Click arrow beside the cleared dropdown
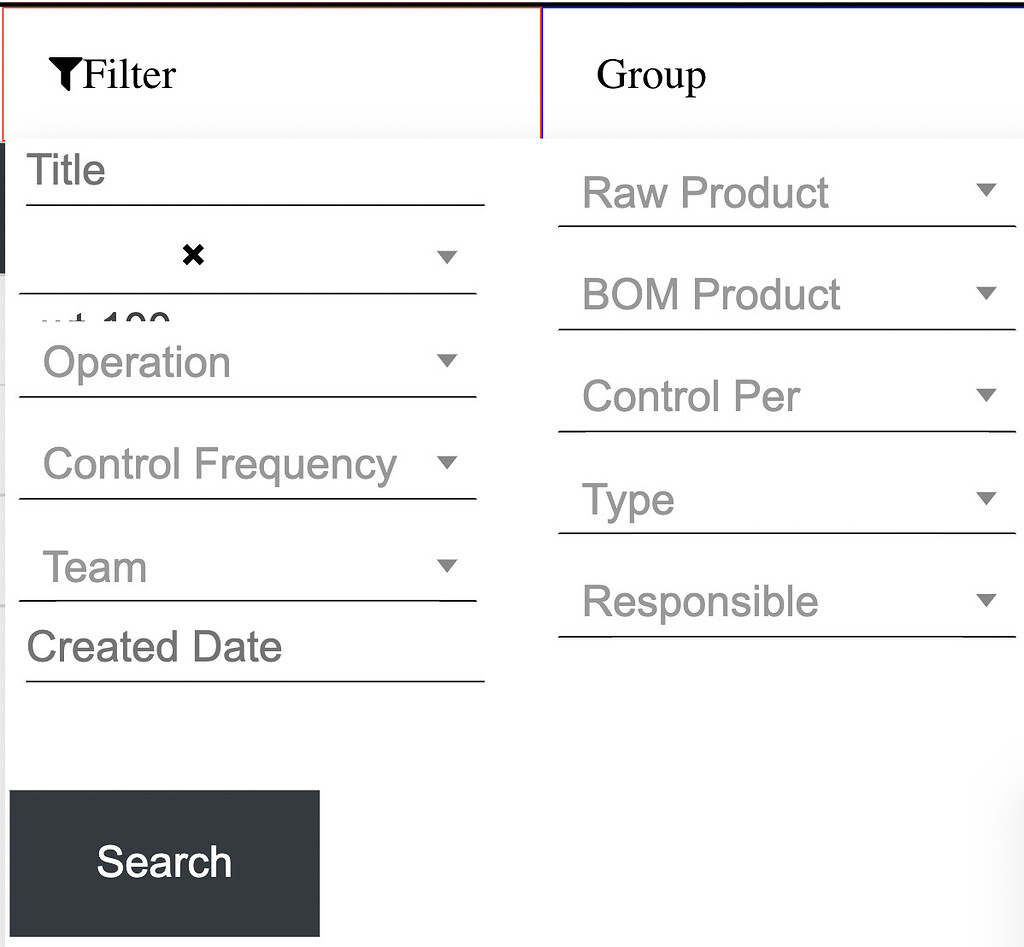 point(447,257)
